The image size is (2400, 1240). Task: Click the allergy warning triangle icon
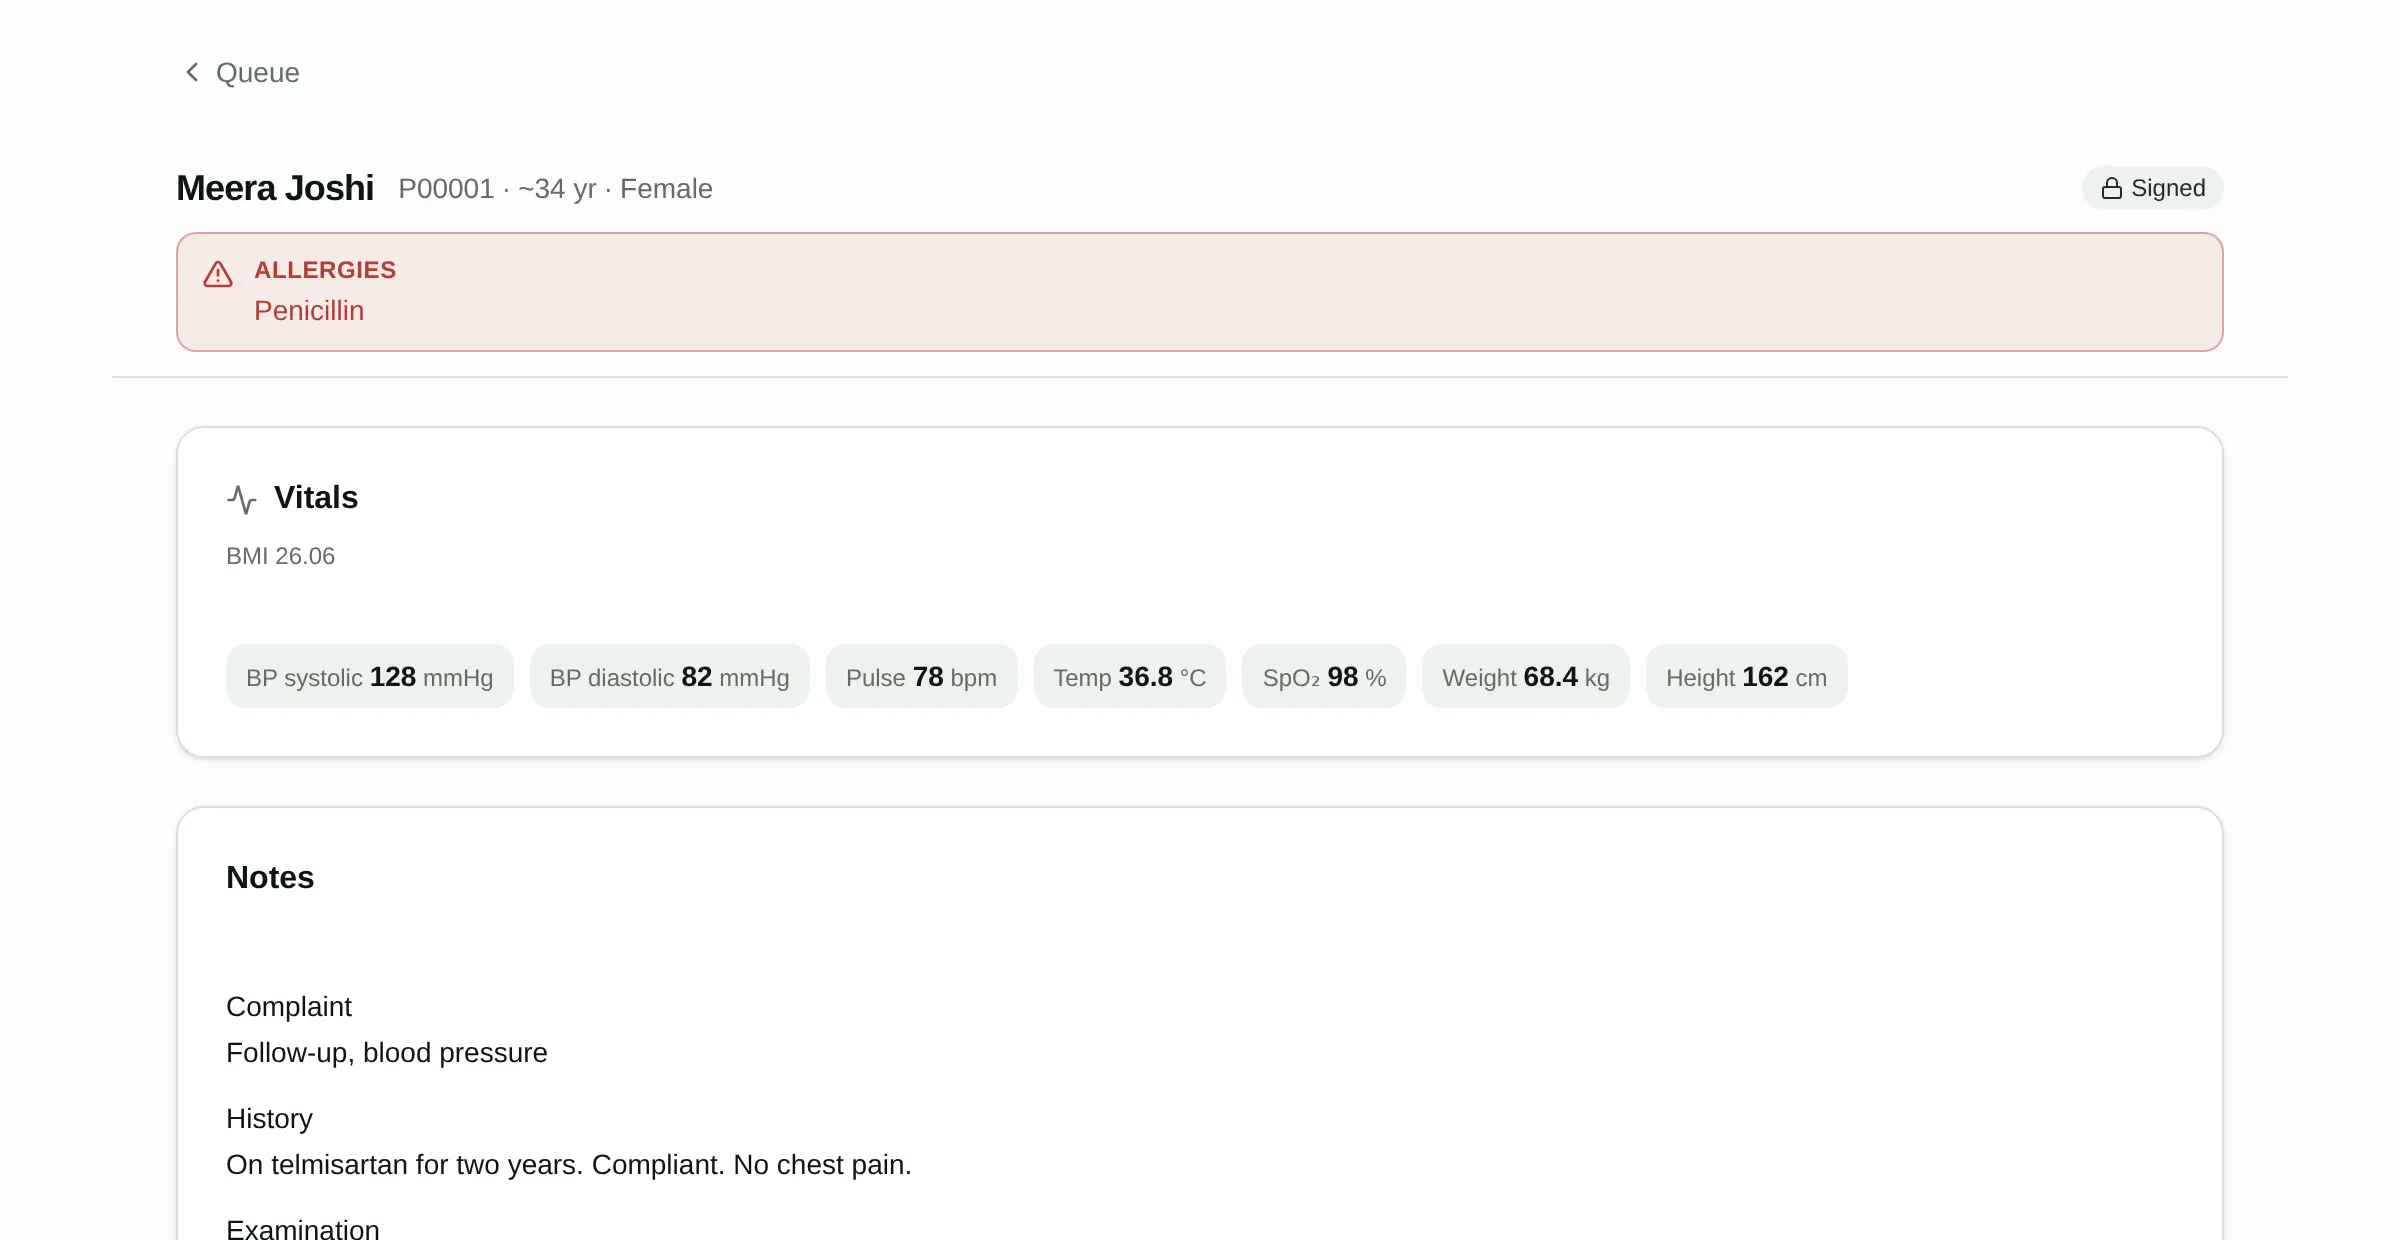218,274
